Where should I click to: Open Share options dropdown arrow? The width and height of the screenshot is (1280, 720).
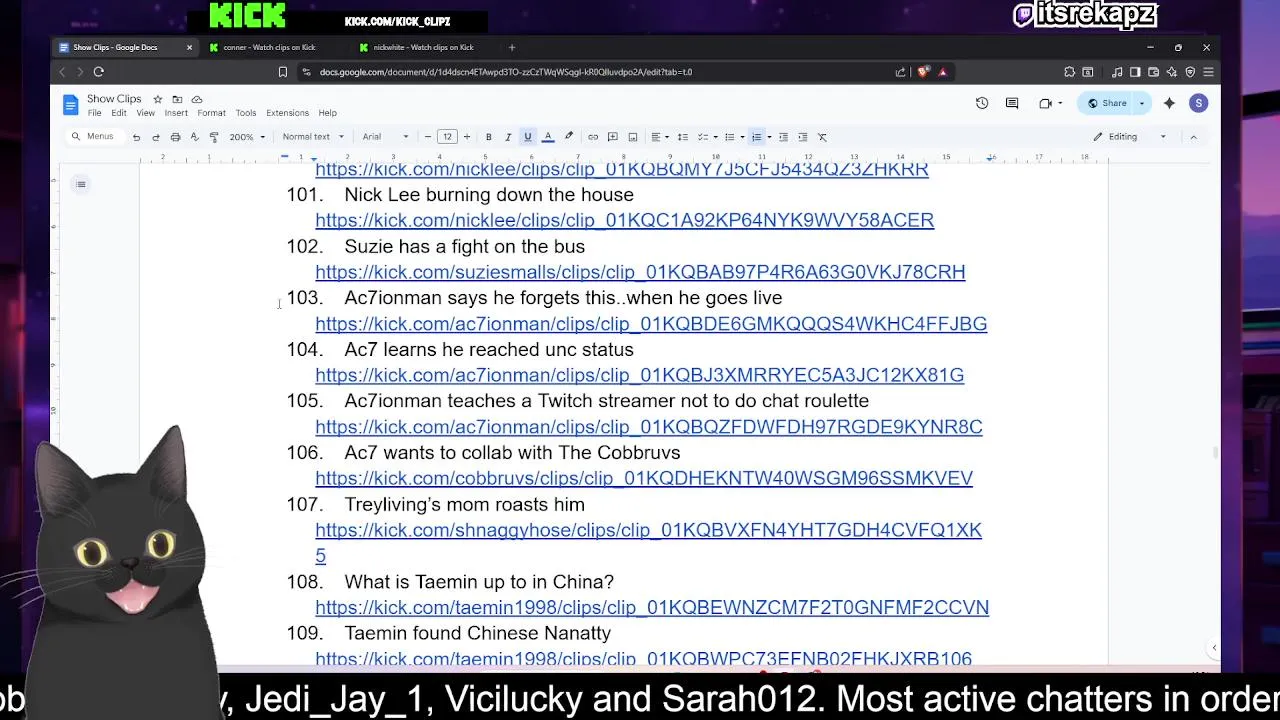pyautogui.click(x=1141, y=103)
